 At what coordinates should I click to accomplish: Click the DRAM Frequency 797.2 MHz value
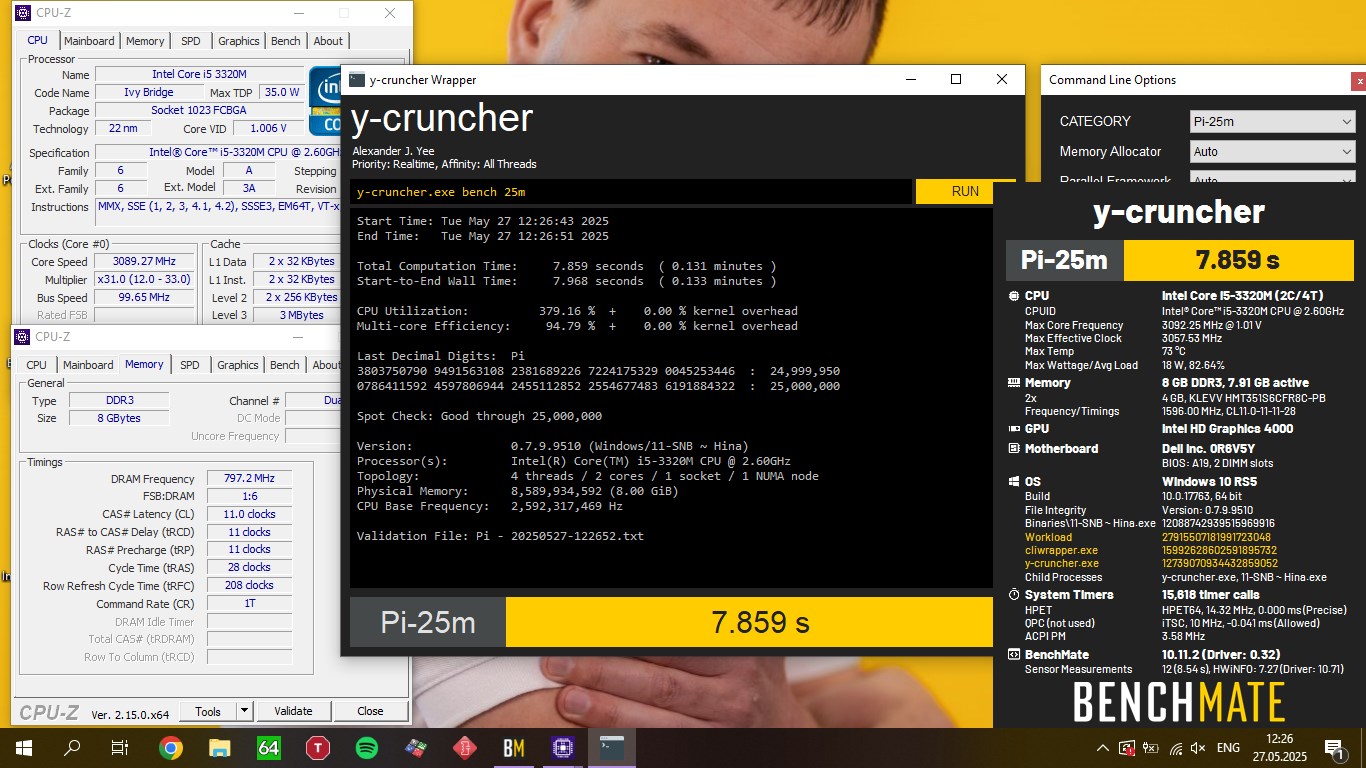click(250, 479)
